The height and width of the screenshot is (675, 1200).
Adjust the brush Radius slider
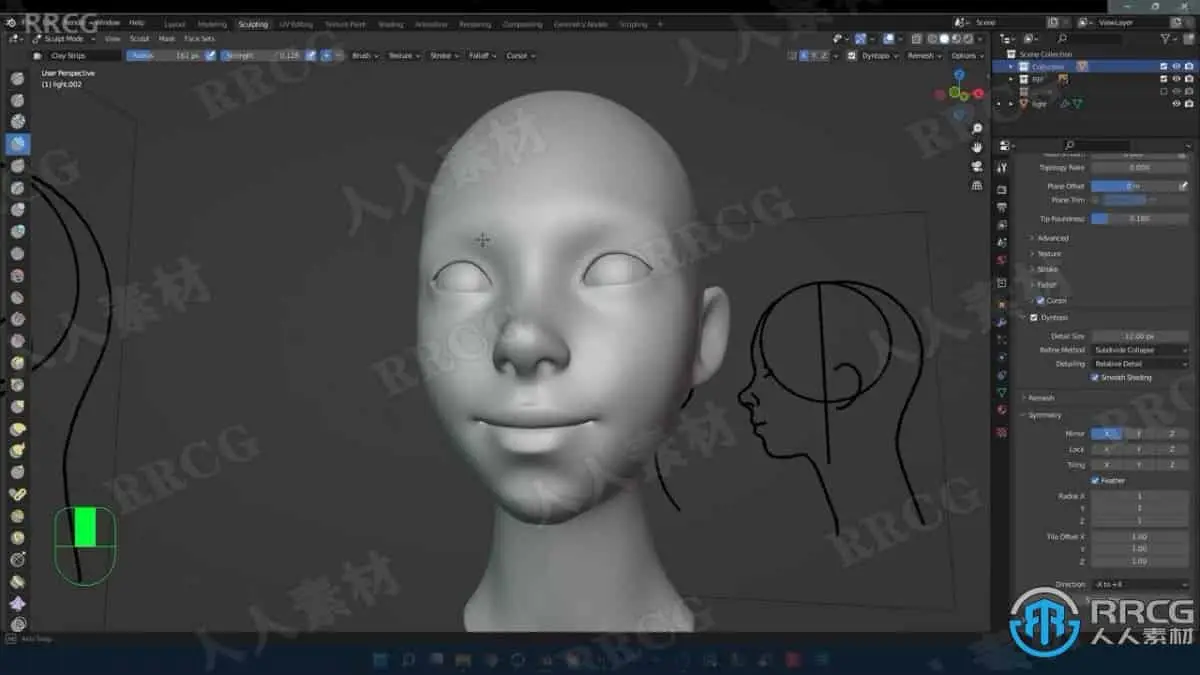tap(164, 56)
